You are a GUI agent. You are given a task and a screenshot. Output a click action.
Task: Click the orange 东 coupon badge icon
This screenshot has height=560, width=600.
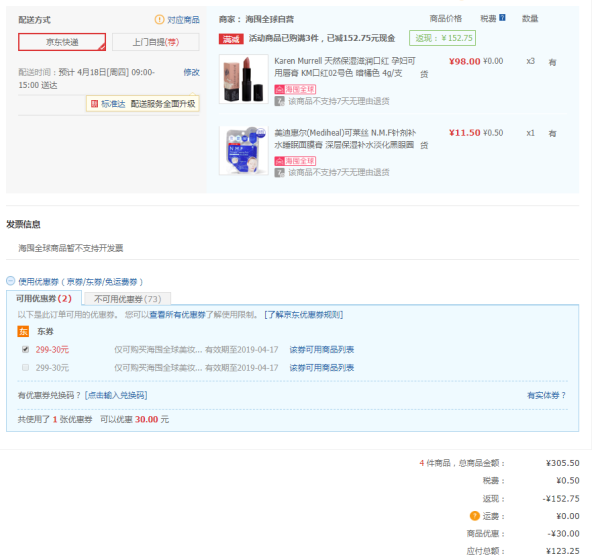tap(23, 331)
